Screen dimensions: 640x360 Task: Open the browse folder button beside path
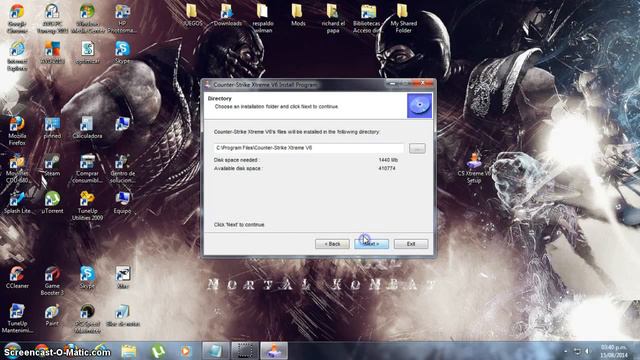(x=417, y=148)
